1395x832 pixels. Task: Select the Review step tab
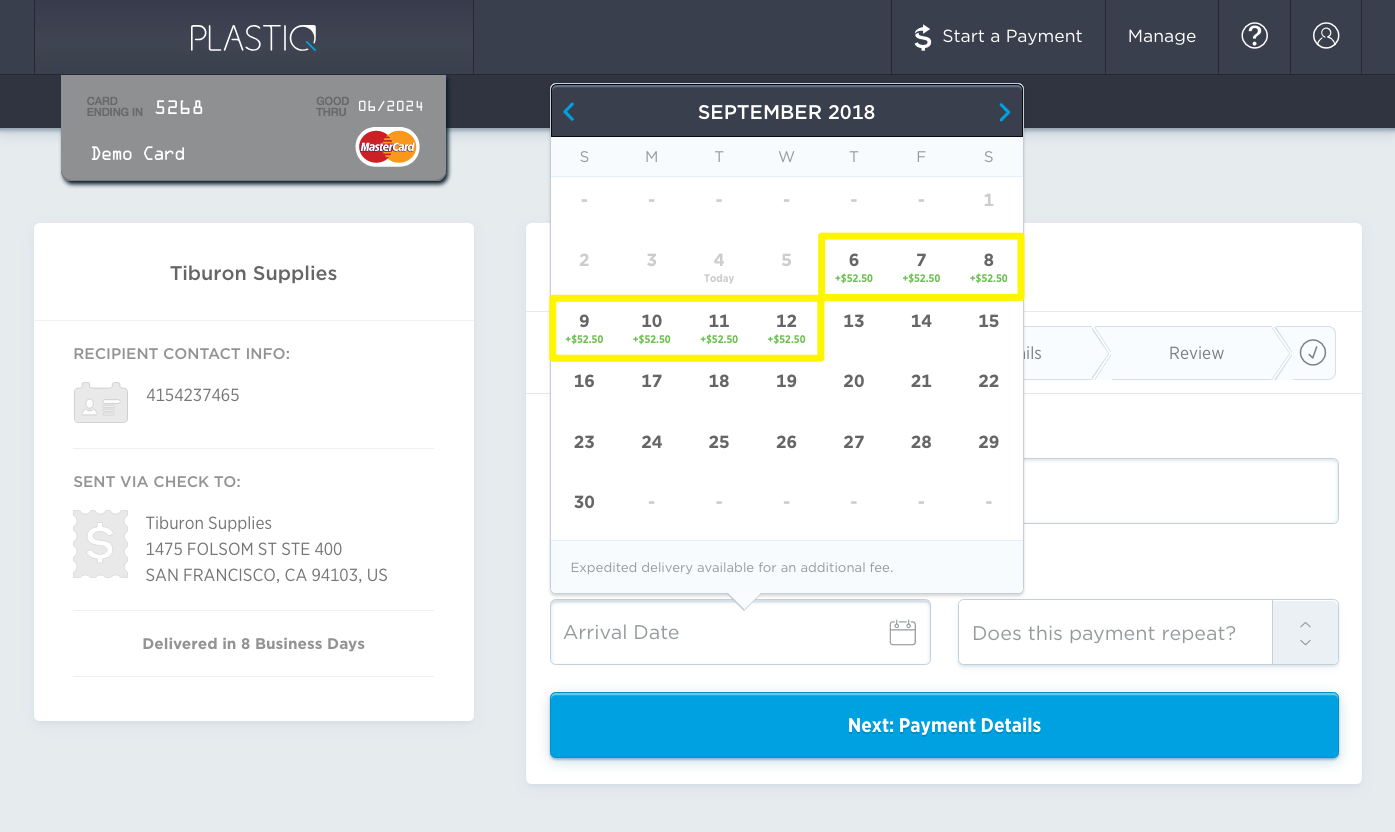pyautogui.click(x=1196, y=353)
